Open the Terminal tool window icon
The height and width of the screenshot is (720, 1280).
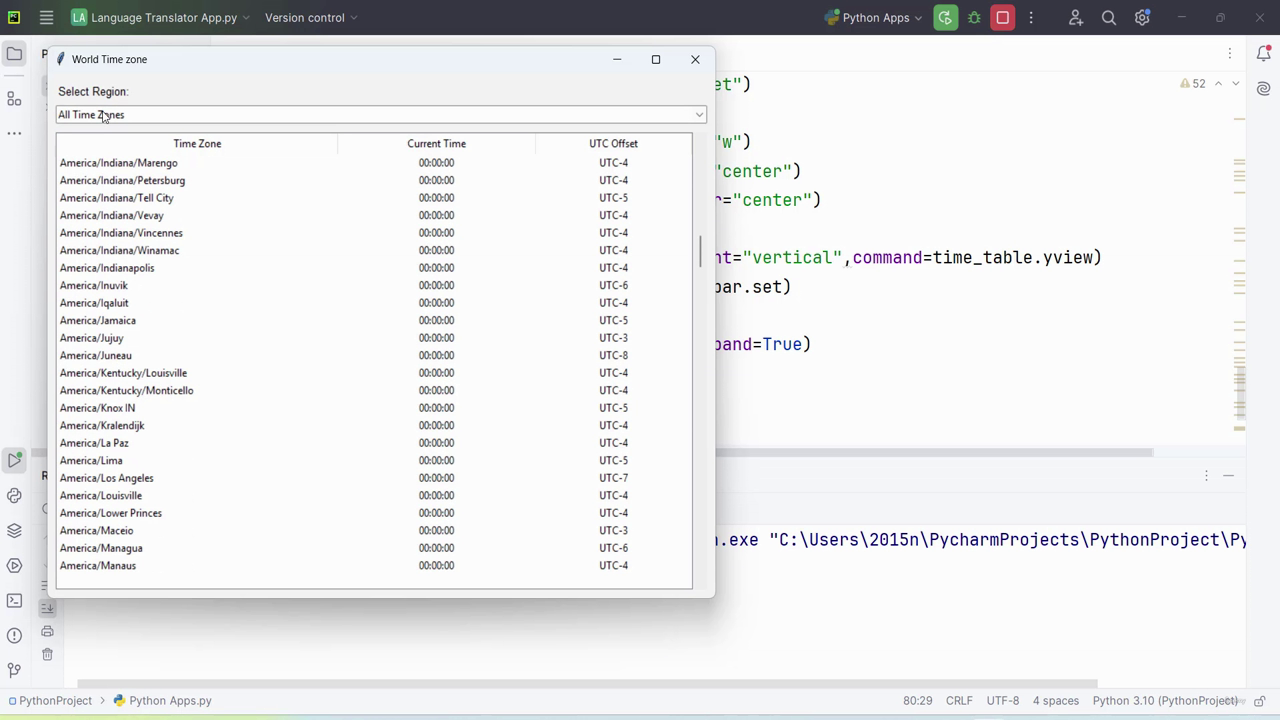coord(14,600)
